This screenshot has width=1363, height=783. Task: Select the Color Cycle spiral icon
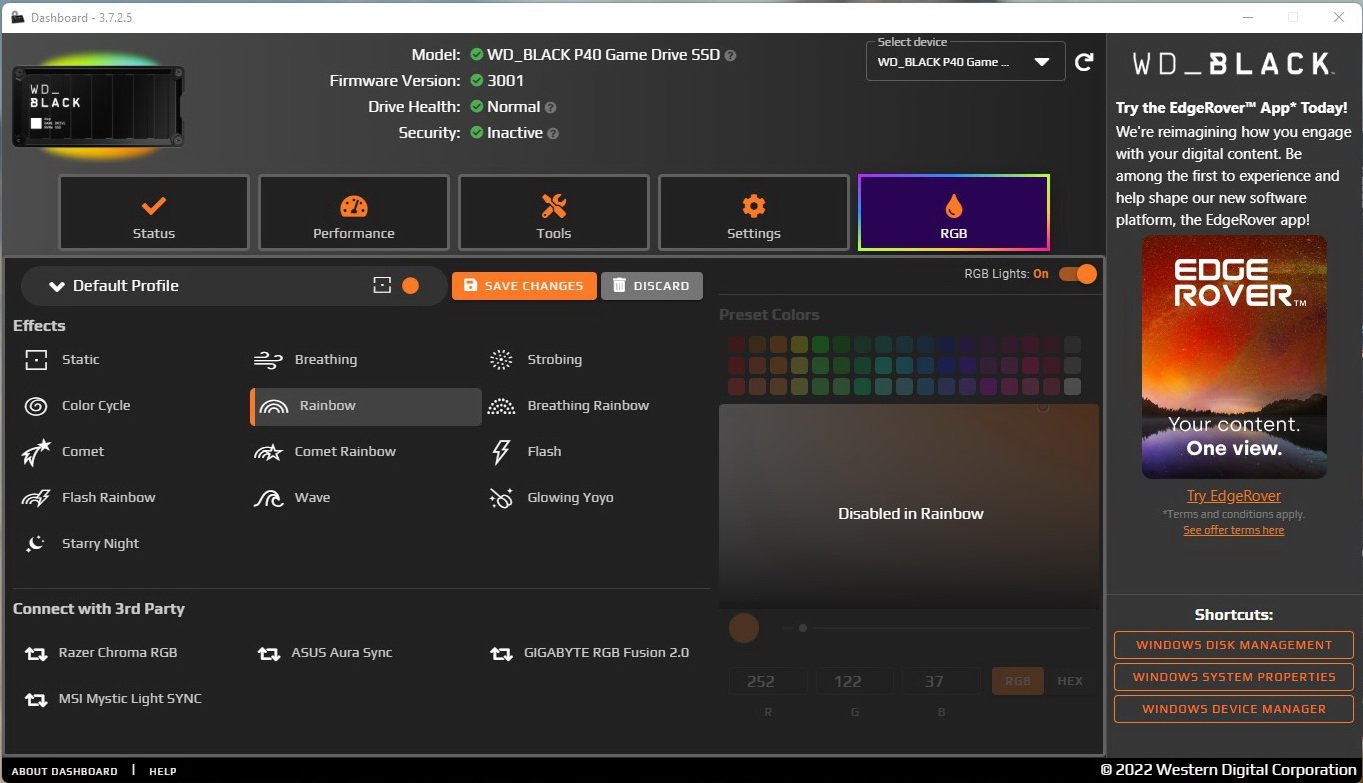(x=36, y=406)
